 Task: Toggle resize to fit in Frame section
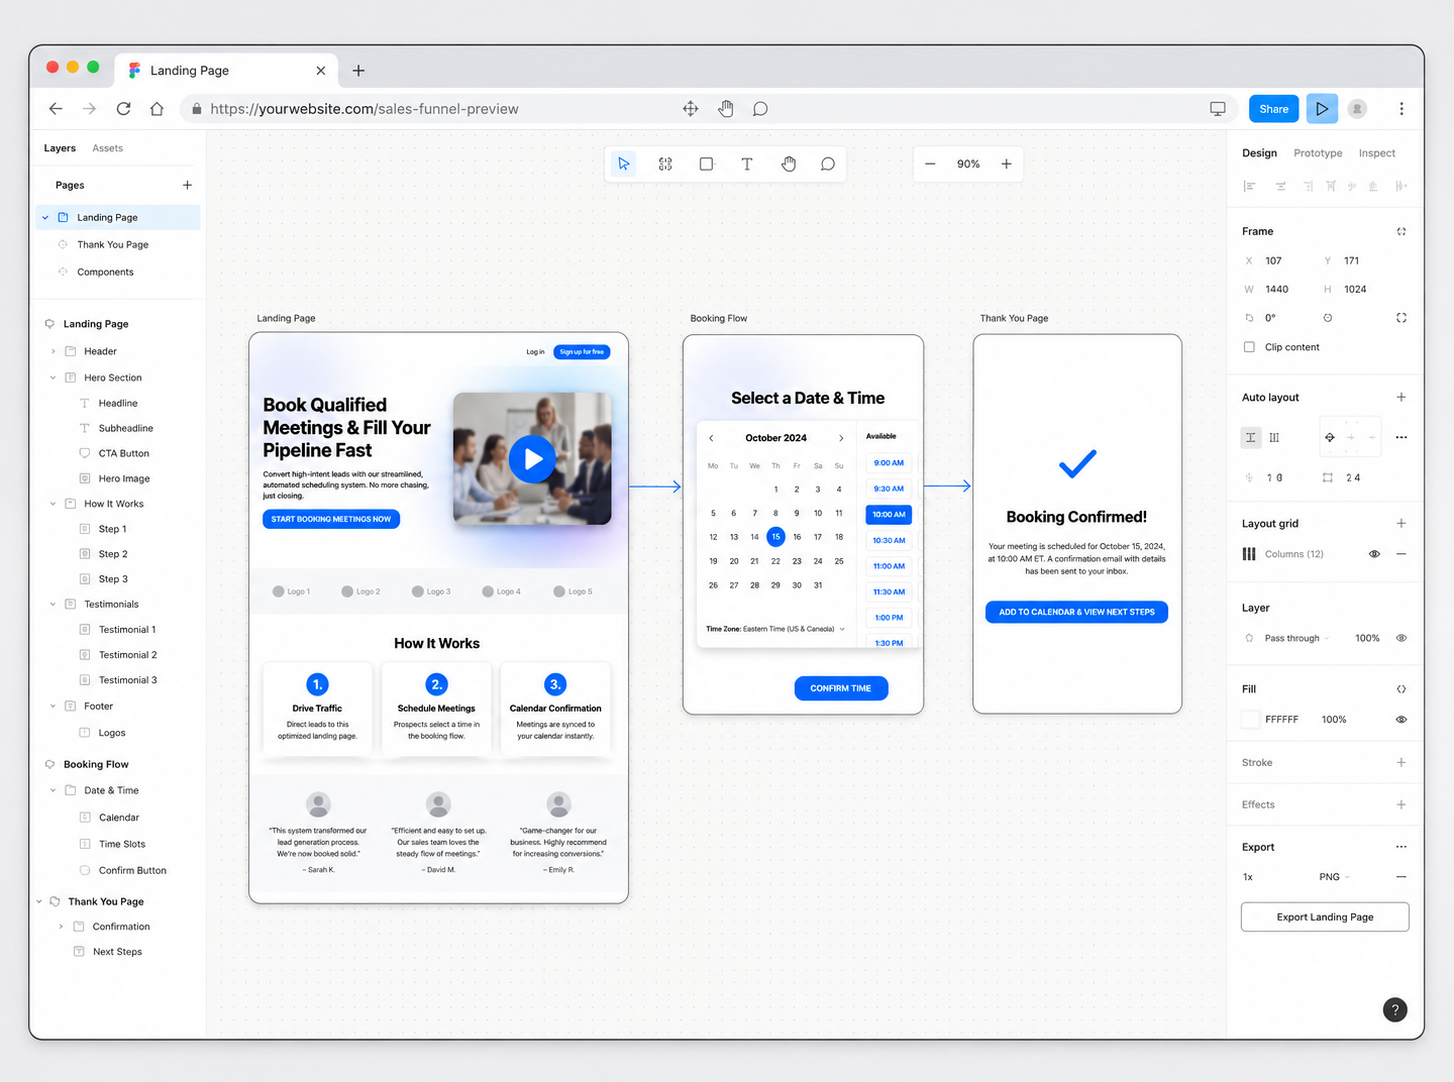pos(1401,231)
